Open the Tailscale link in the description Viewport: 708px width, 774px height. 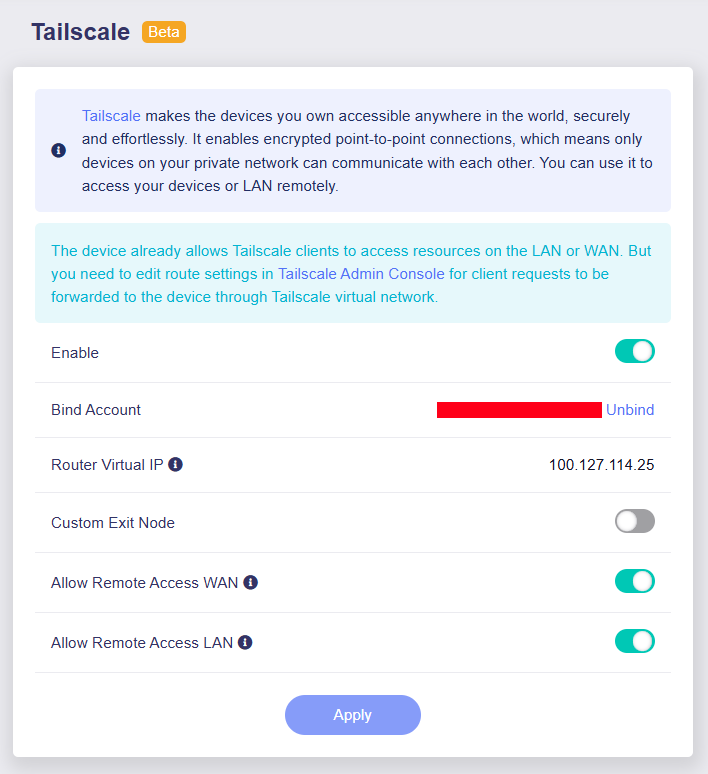pos(111,116)
